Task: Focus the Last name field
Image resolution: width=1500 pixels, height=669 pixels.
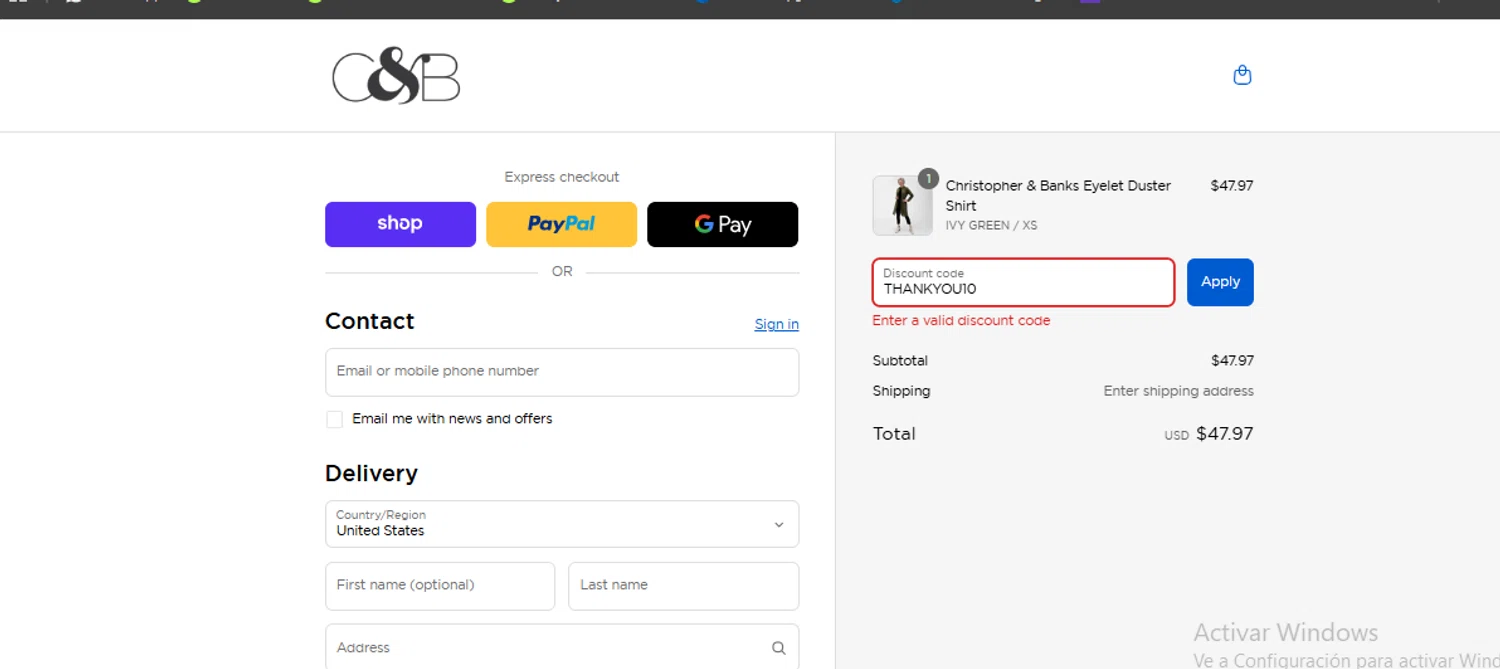Action: (683, 586)
